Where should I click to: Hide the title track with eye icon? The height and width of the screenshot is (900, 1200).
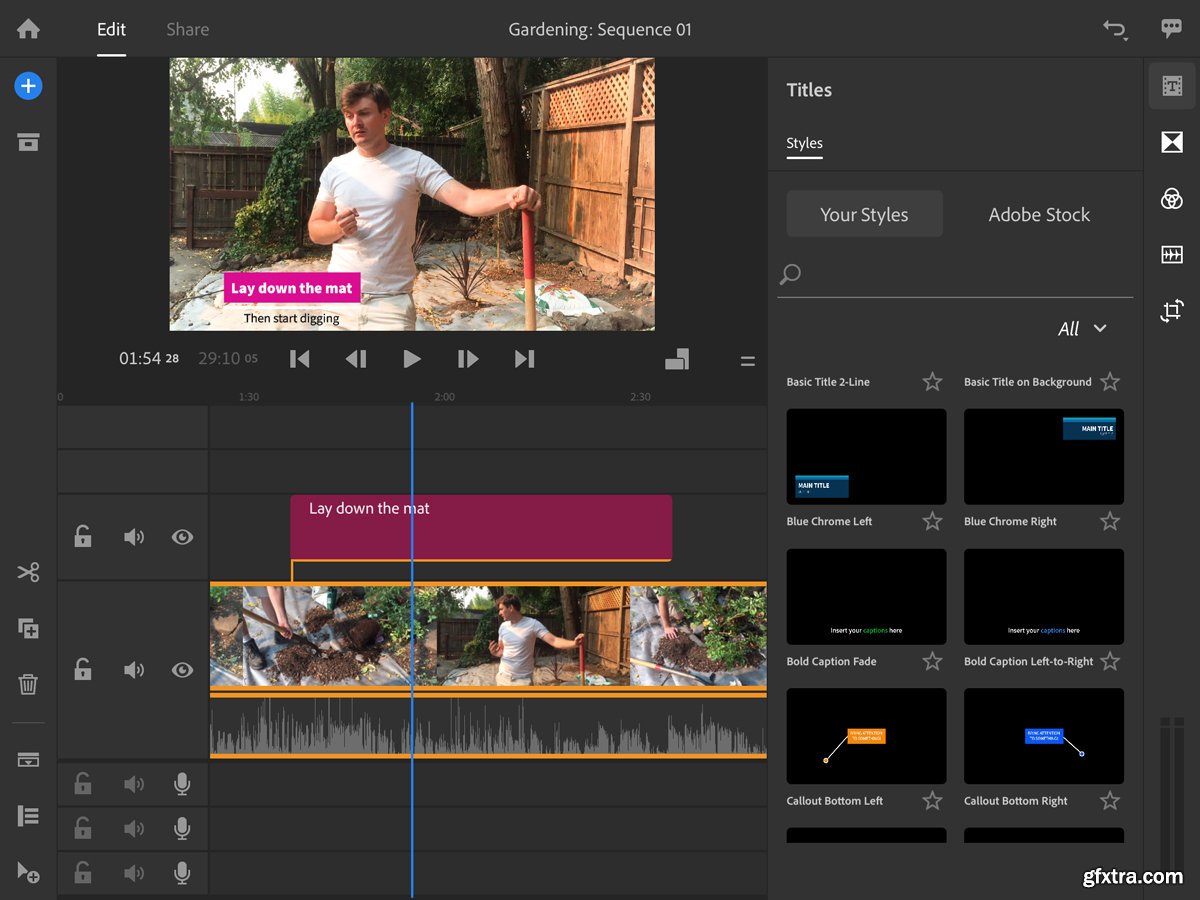coord(182,537)
